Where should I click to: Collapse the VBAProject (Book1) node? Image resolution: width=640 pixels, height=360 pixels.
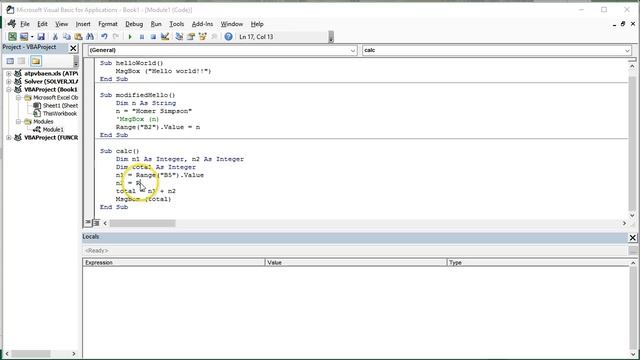click(9, 89)
